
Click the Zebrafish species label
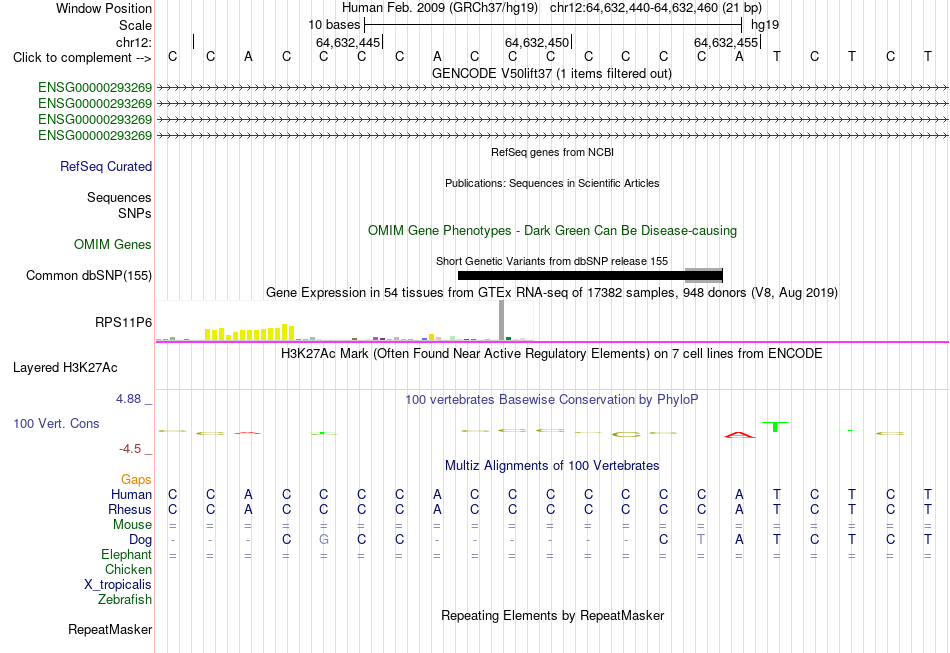[125, 600]
